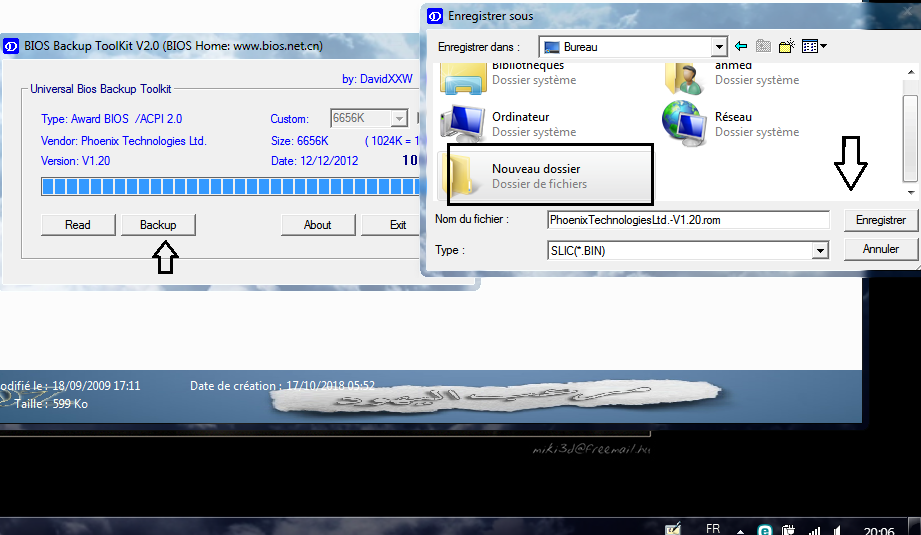Click the up one level folder icon
Viewport: 921px width, 535px height.
click(763, 46)
